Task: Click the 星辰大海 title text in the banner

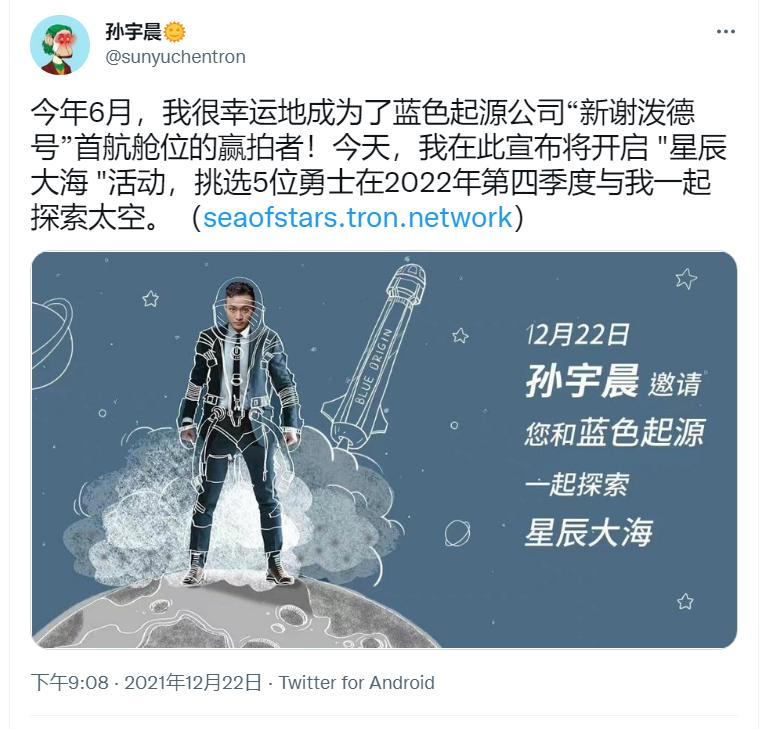Action: [x=589, y=531]
